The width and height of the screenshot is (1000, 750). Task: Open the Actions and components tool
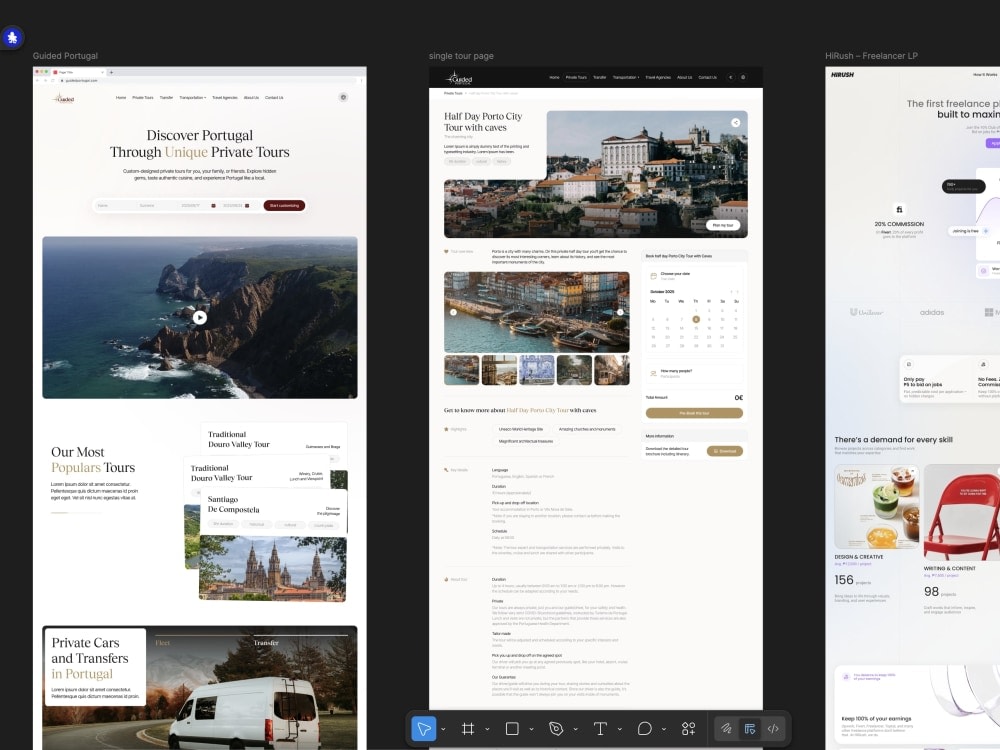coord(688,728)
